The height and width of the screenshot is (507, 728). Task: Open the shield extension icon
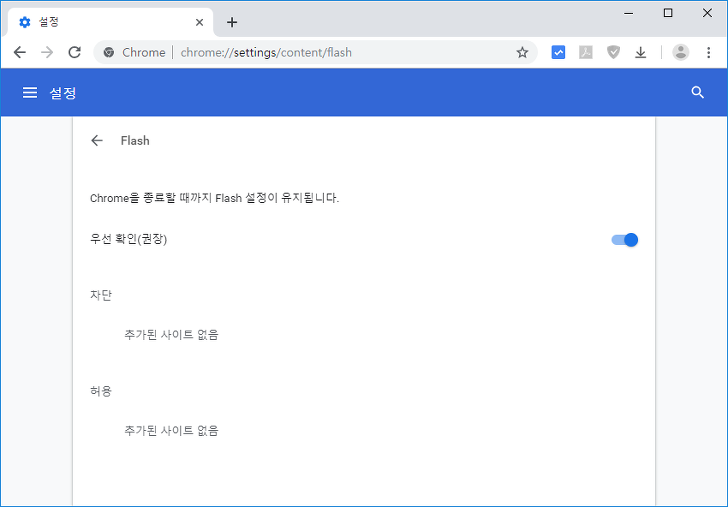[x=613, y=52]
